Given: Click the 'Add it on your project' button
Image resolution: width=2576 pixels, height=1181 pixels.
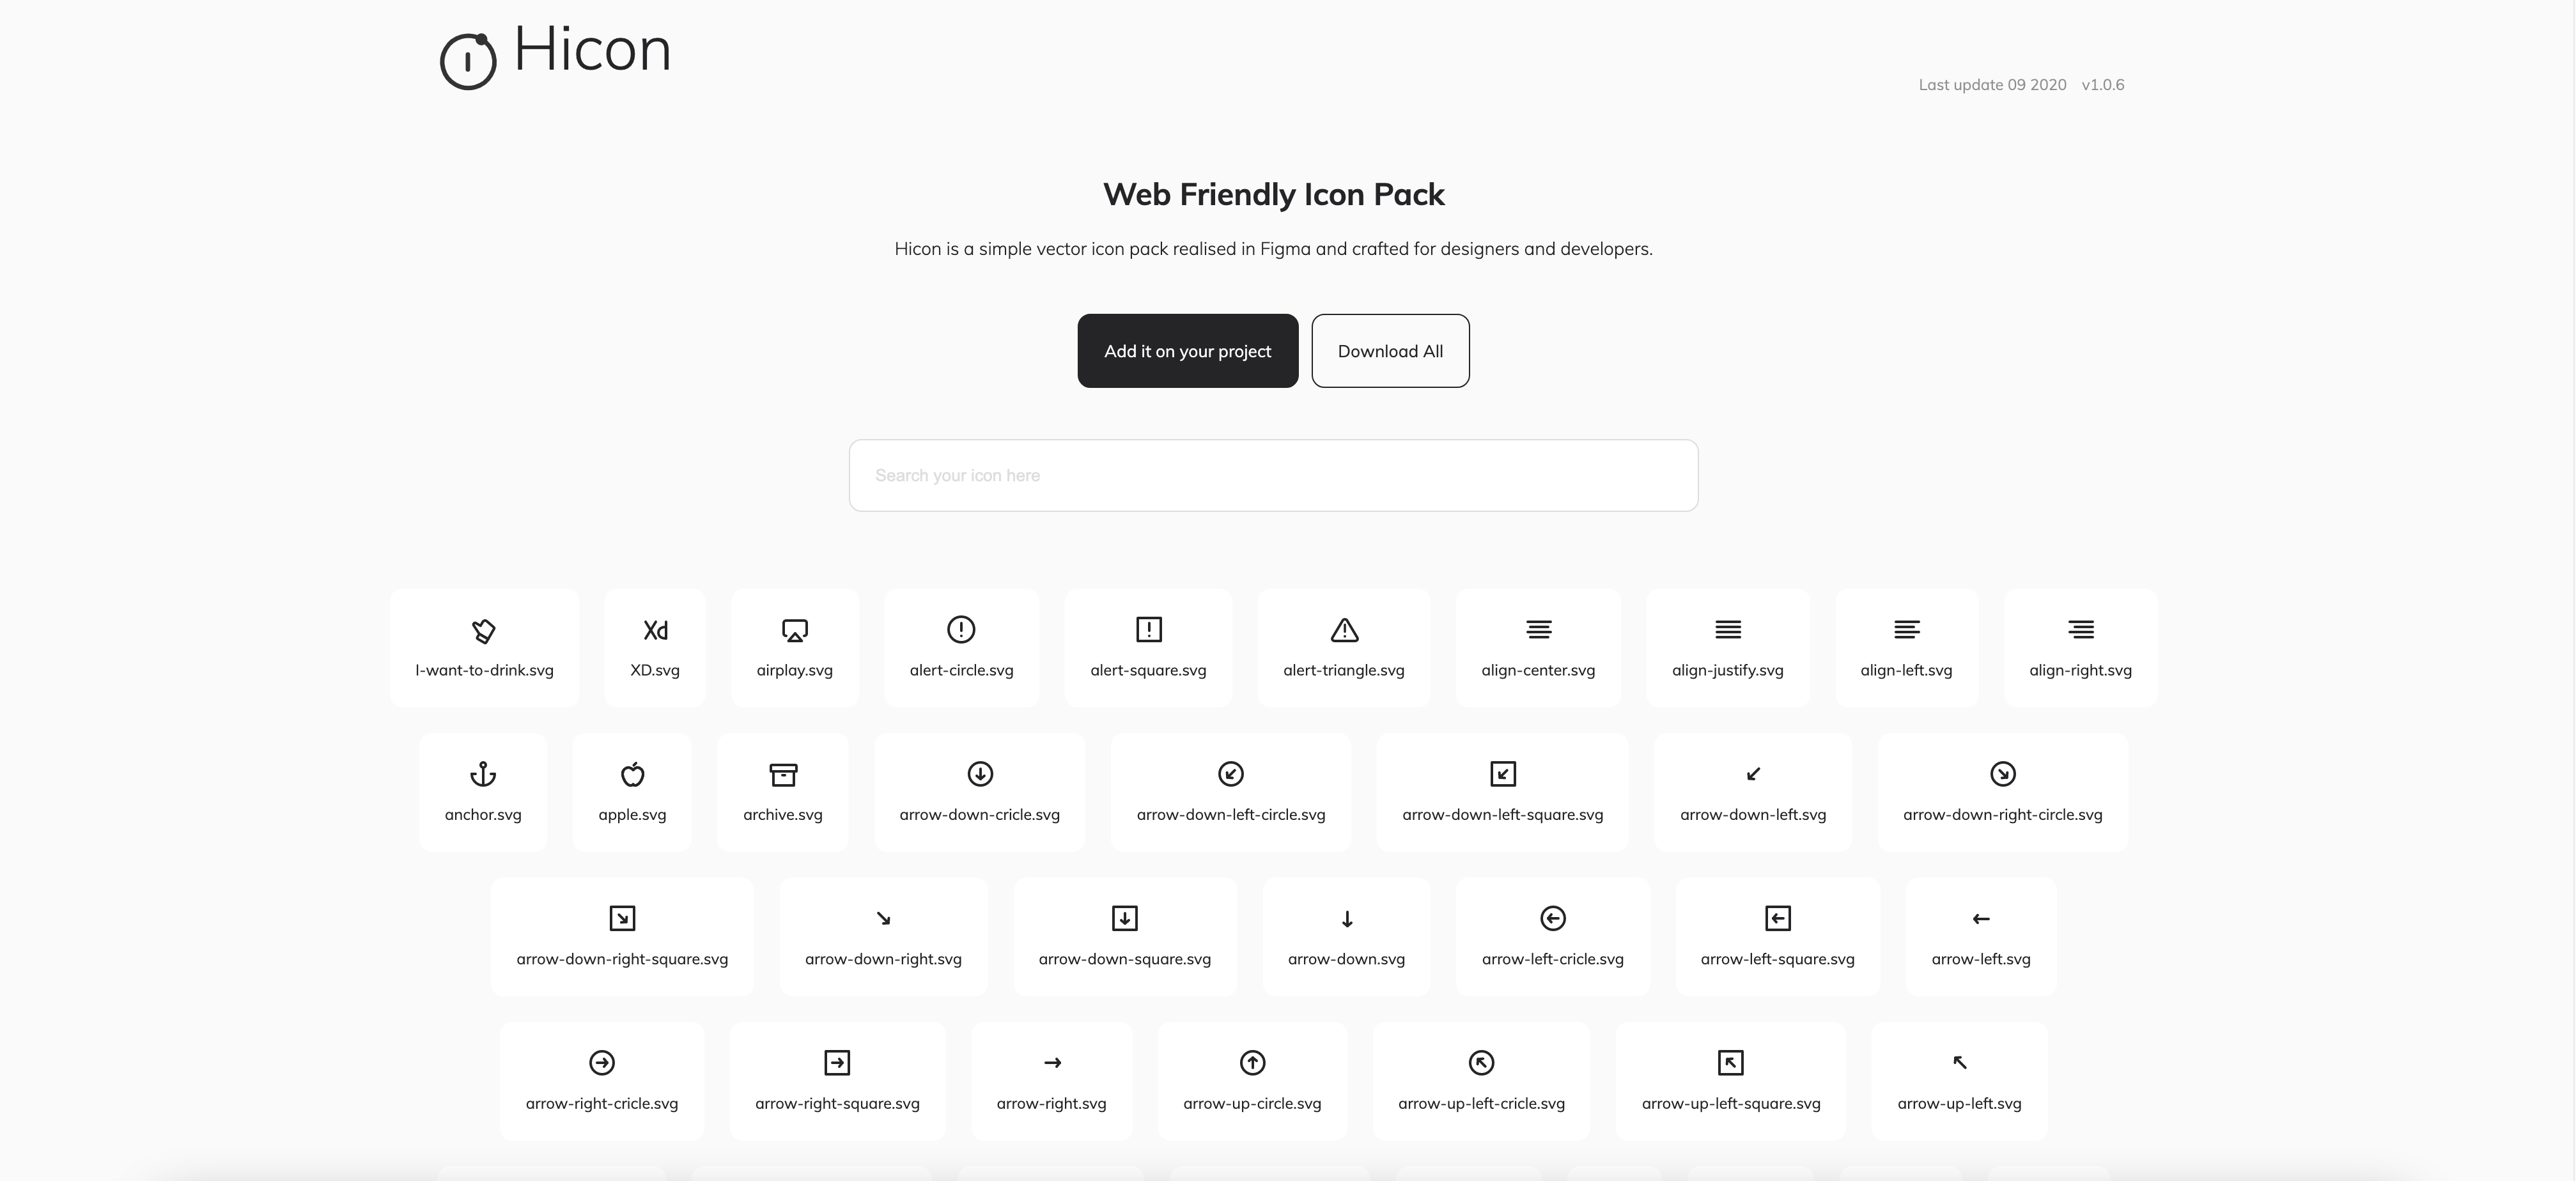Looking at the screenshot, I should point(1188,350).
